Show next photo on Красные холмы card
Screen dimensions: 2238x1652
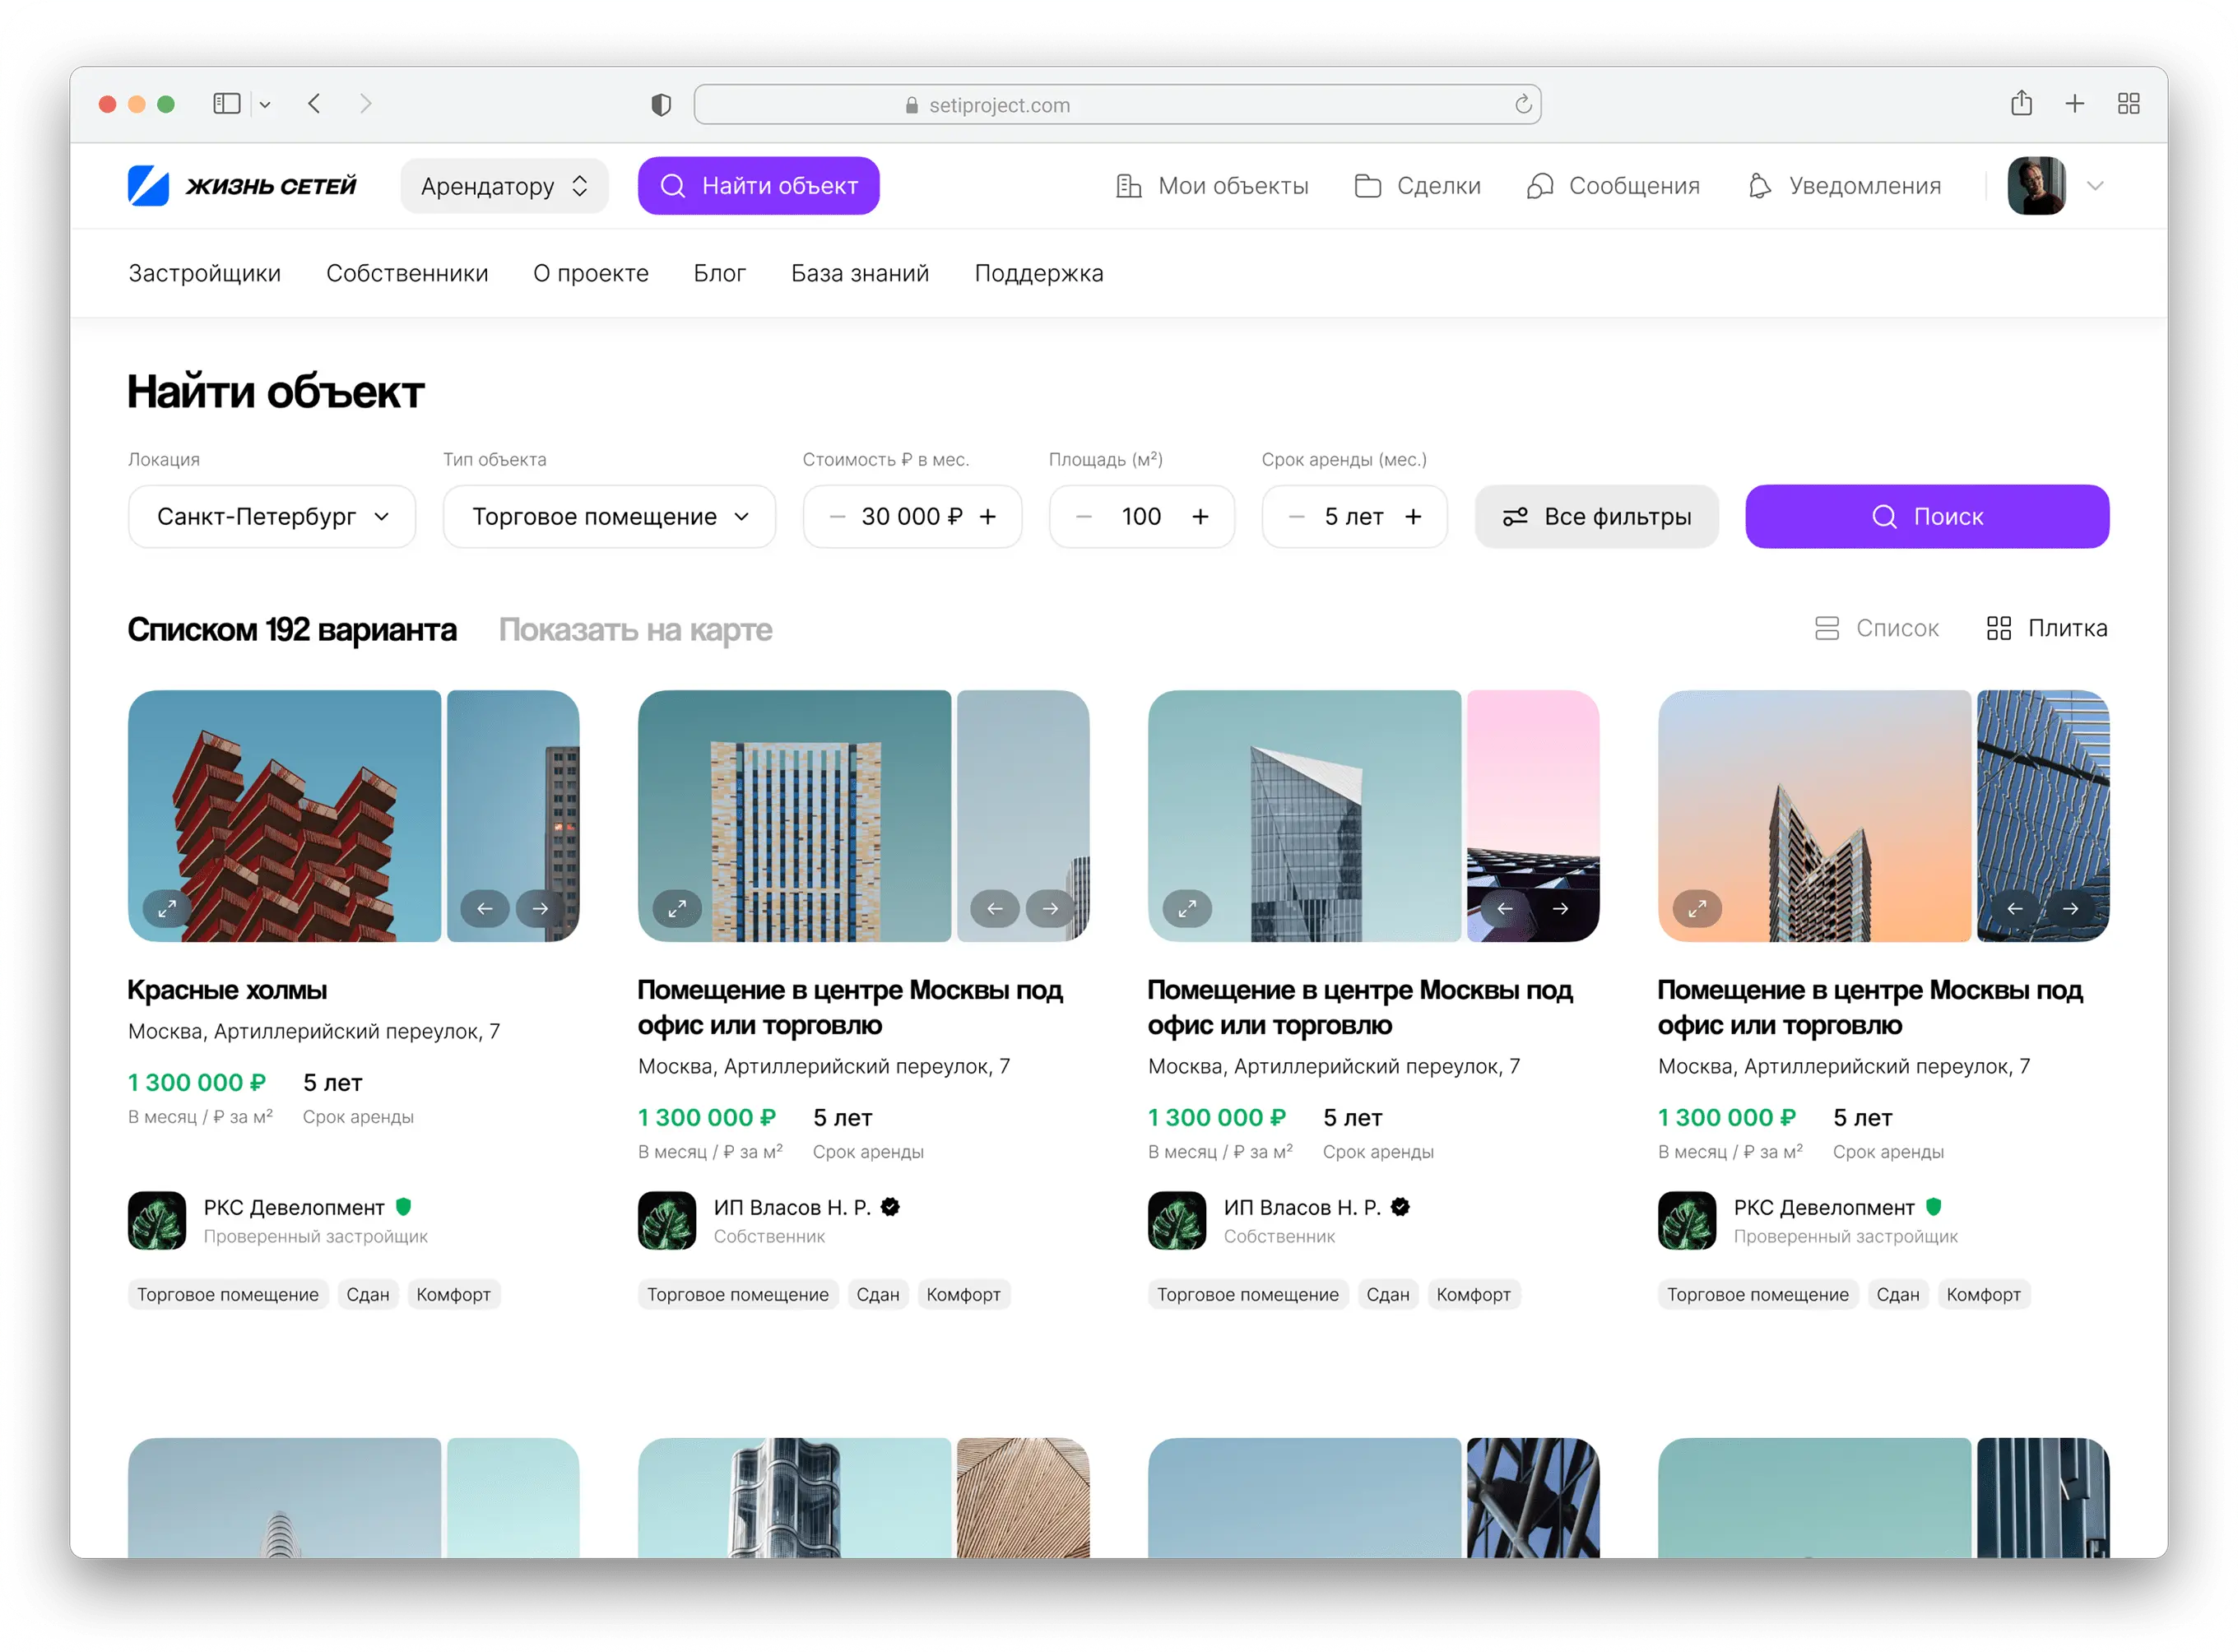pos(540,908)
